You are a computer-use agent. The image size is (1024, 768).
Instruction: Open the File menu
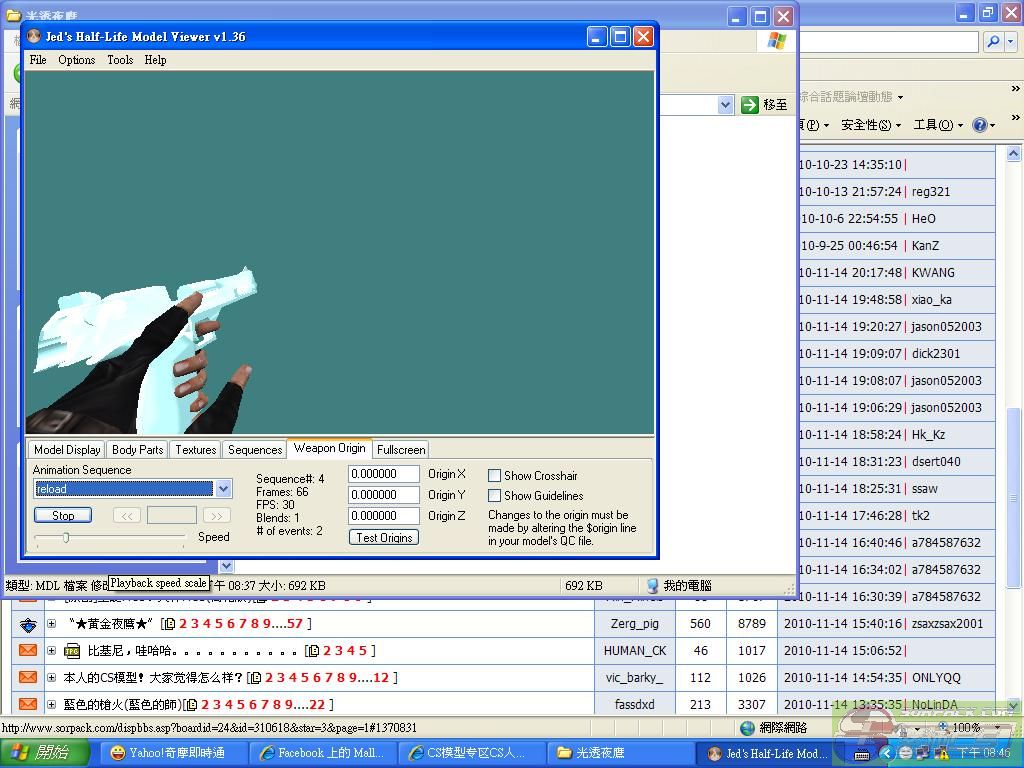(x=38, y=60)
